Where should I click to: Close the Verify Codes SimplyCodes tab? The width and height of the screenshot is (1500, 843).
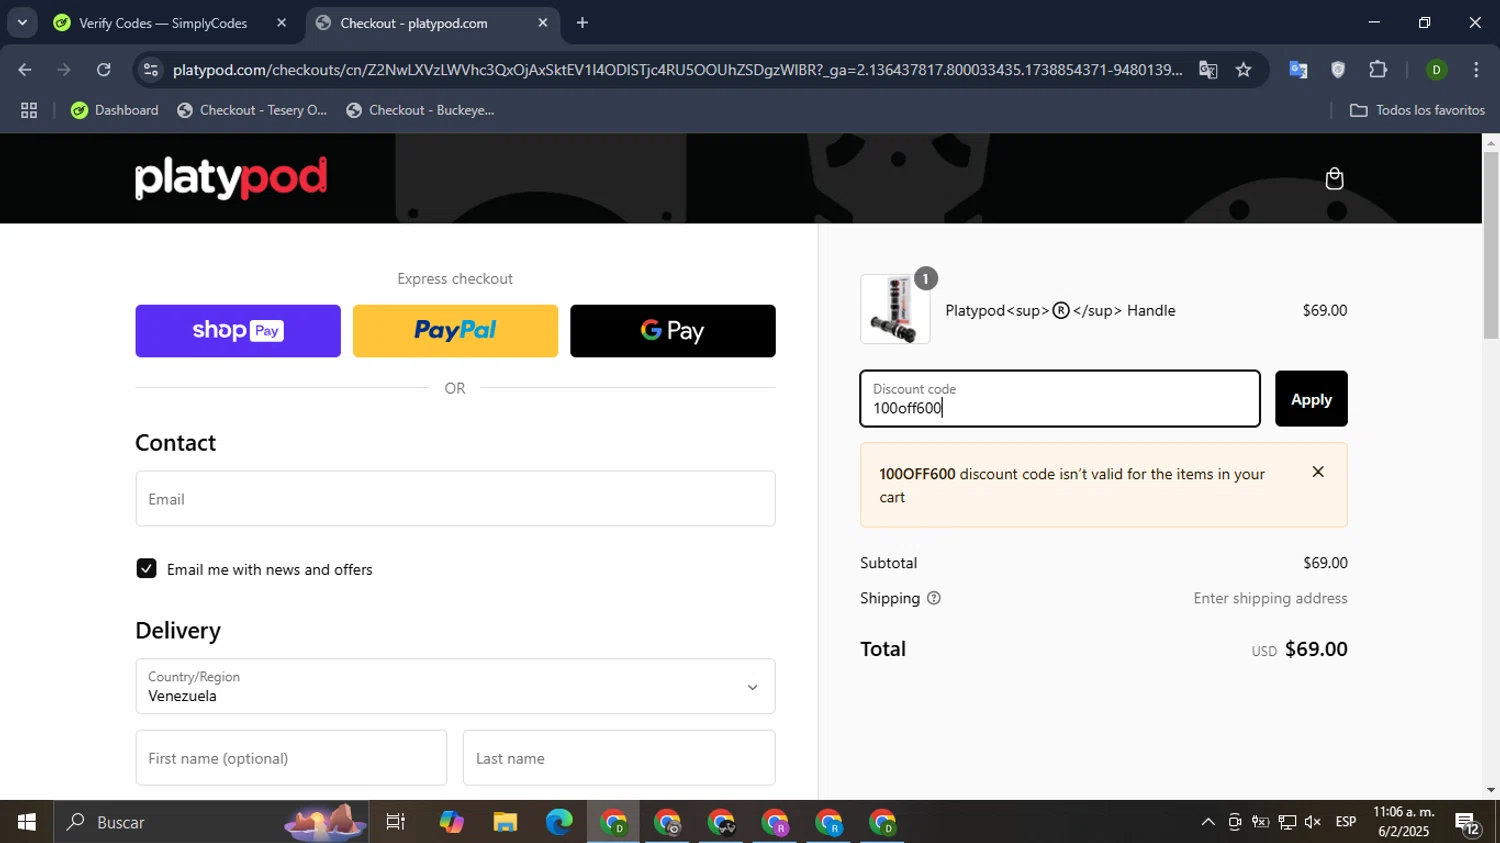(x=281, y=23)
